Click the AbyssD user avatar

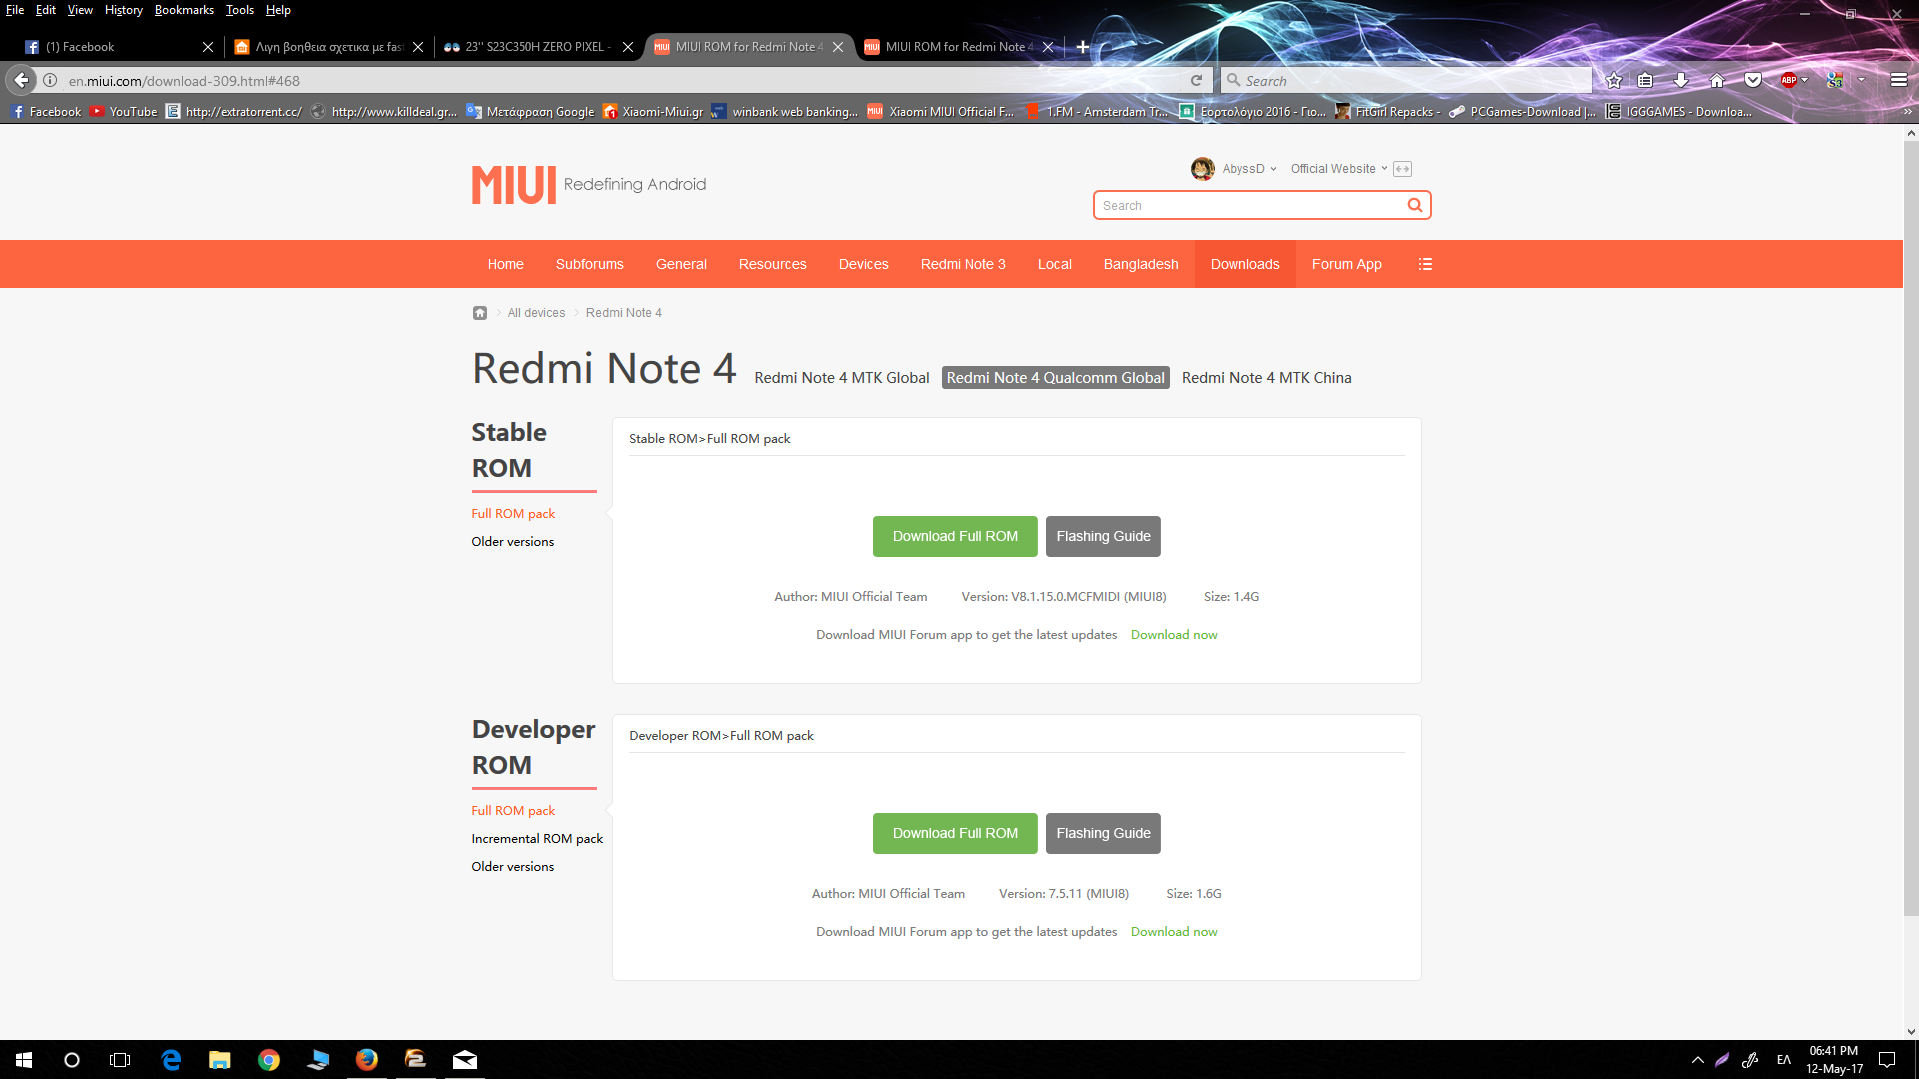point(1203,169)
